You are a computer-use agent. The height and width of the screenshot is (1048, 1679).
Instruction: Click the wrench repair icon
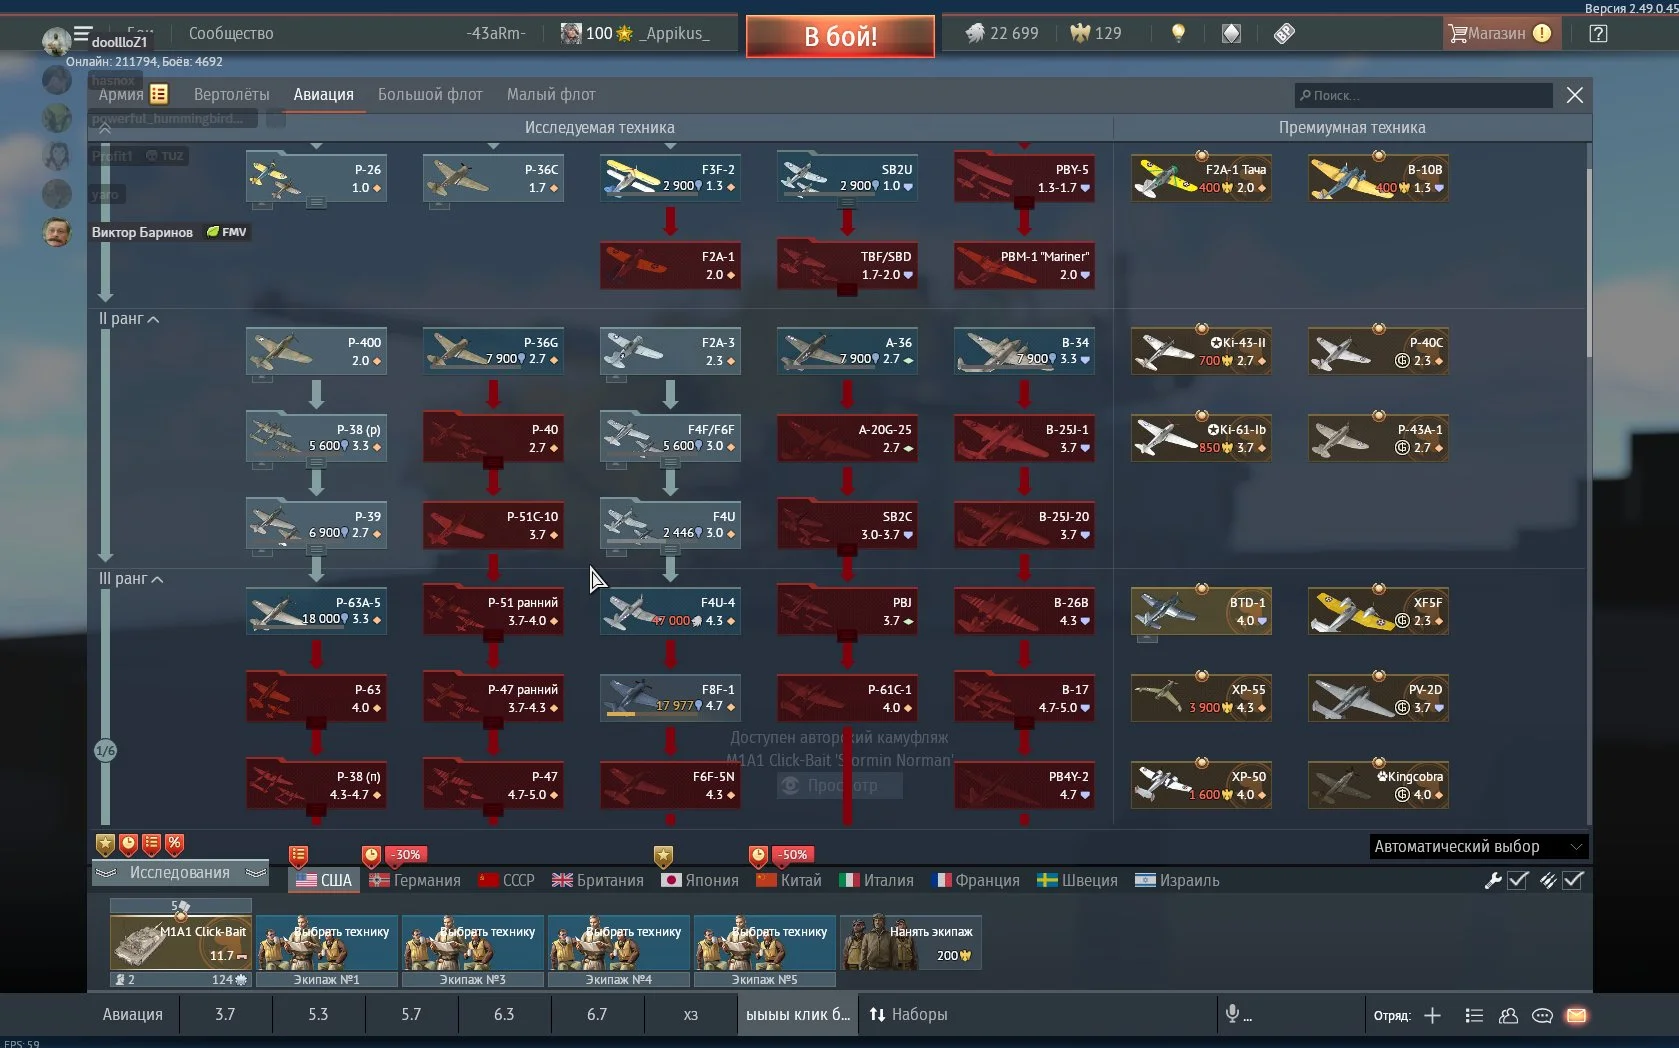coord(1492,880)
